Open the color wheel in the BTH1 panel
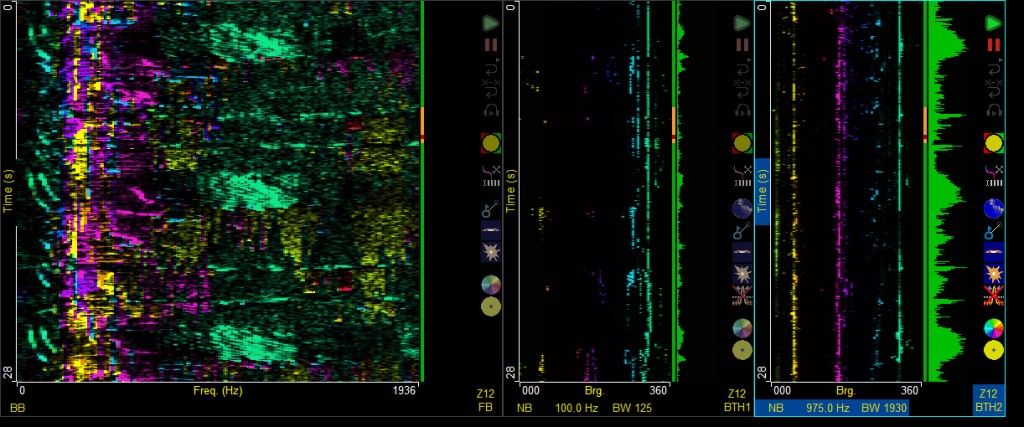This screenshot has height=427, width=1024. coord(741,328)
